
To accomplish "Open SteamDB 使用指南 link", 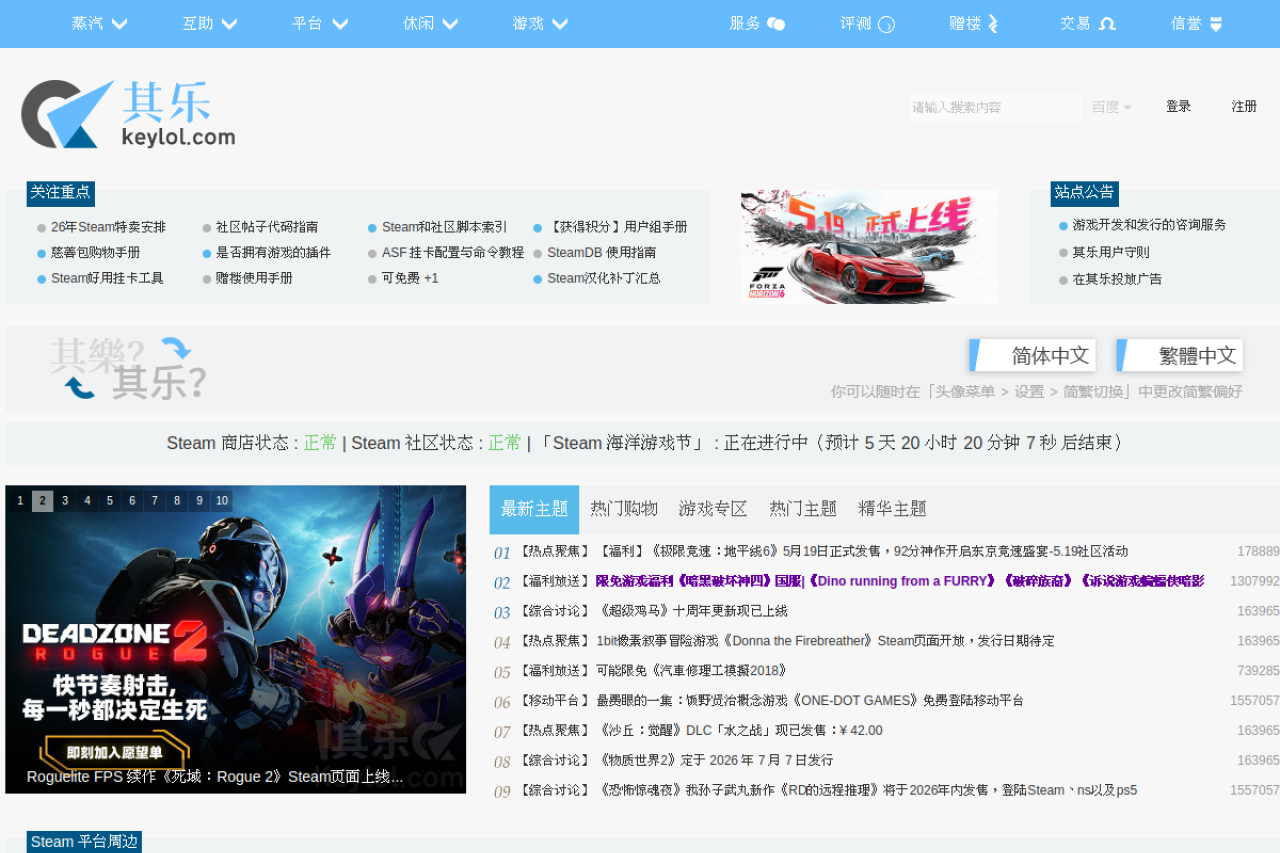I will 602,253.
